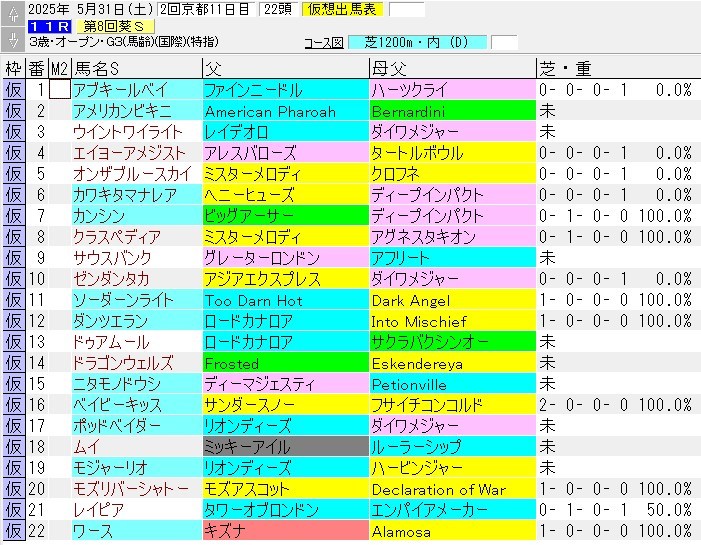701x545 pixels.
Task: Click the 22頭 runner count field
Action: 278,9
